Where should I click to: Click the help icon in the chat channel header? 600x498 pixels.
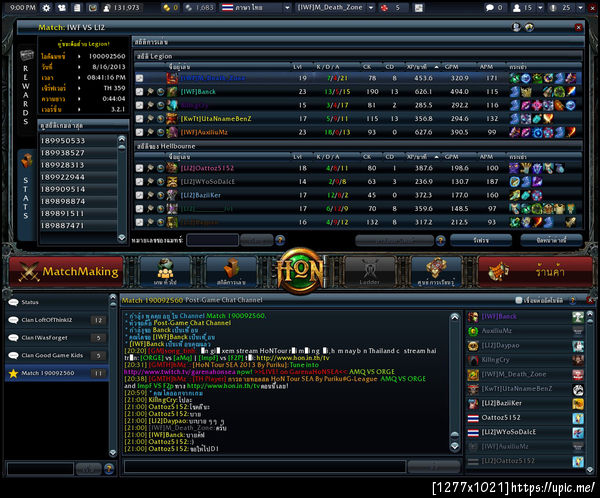coord(573,301)
